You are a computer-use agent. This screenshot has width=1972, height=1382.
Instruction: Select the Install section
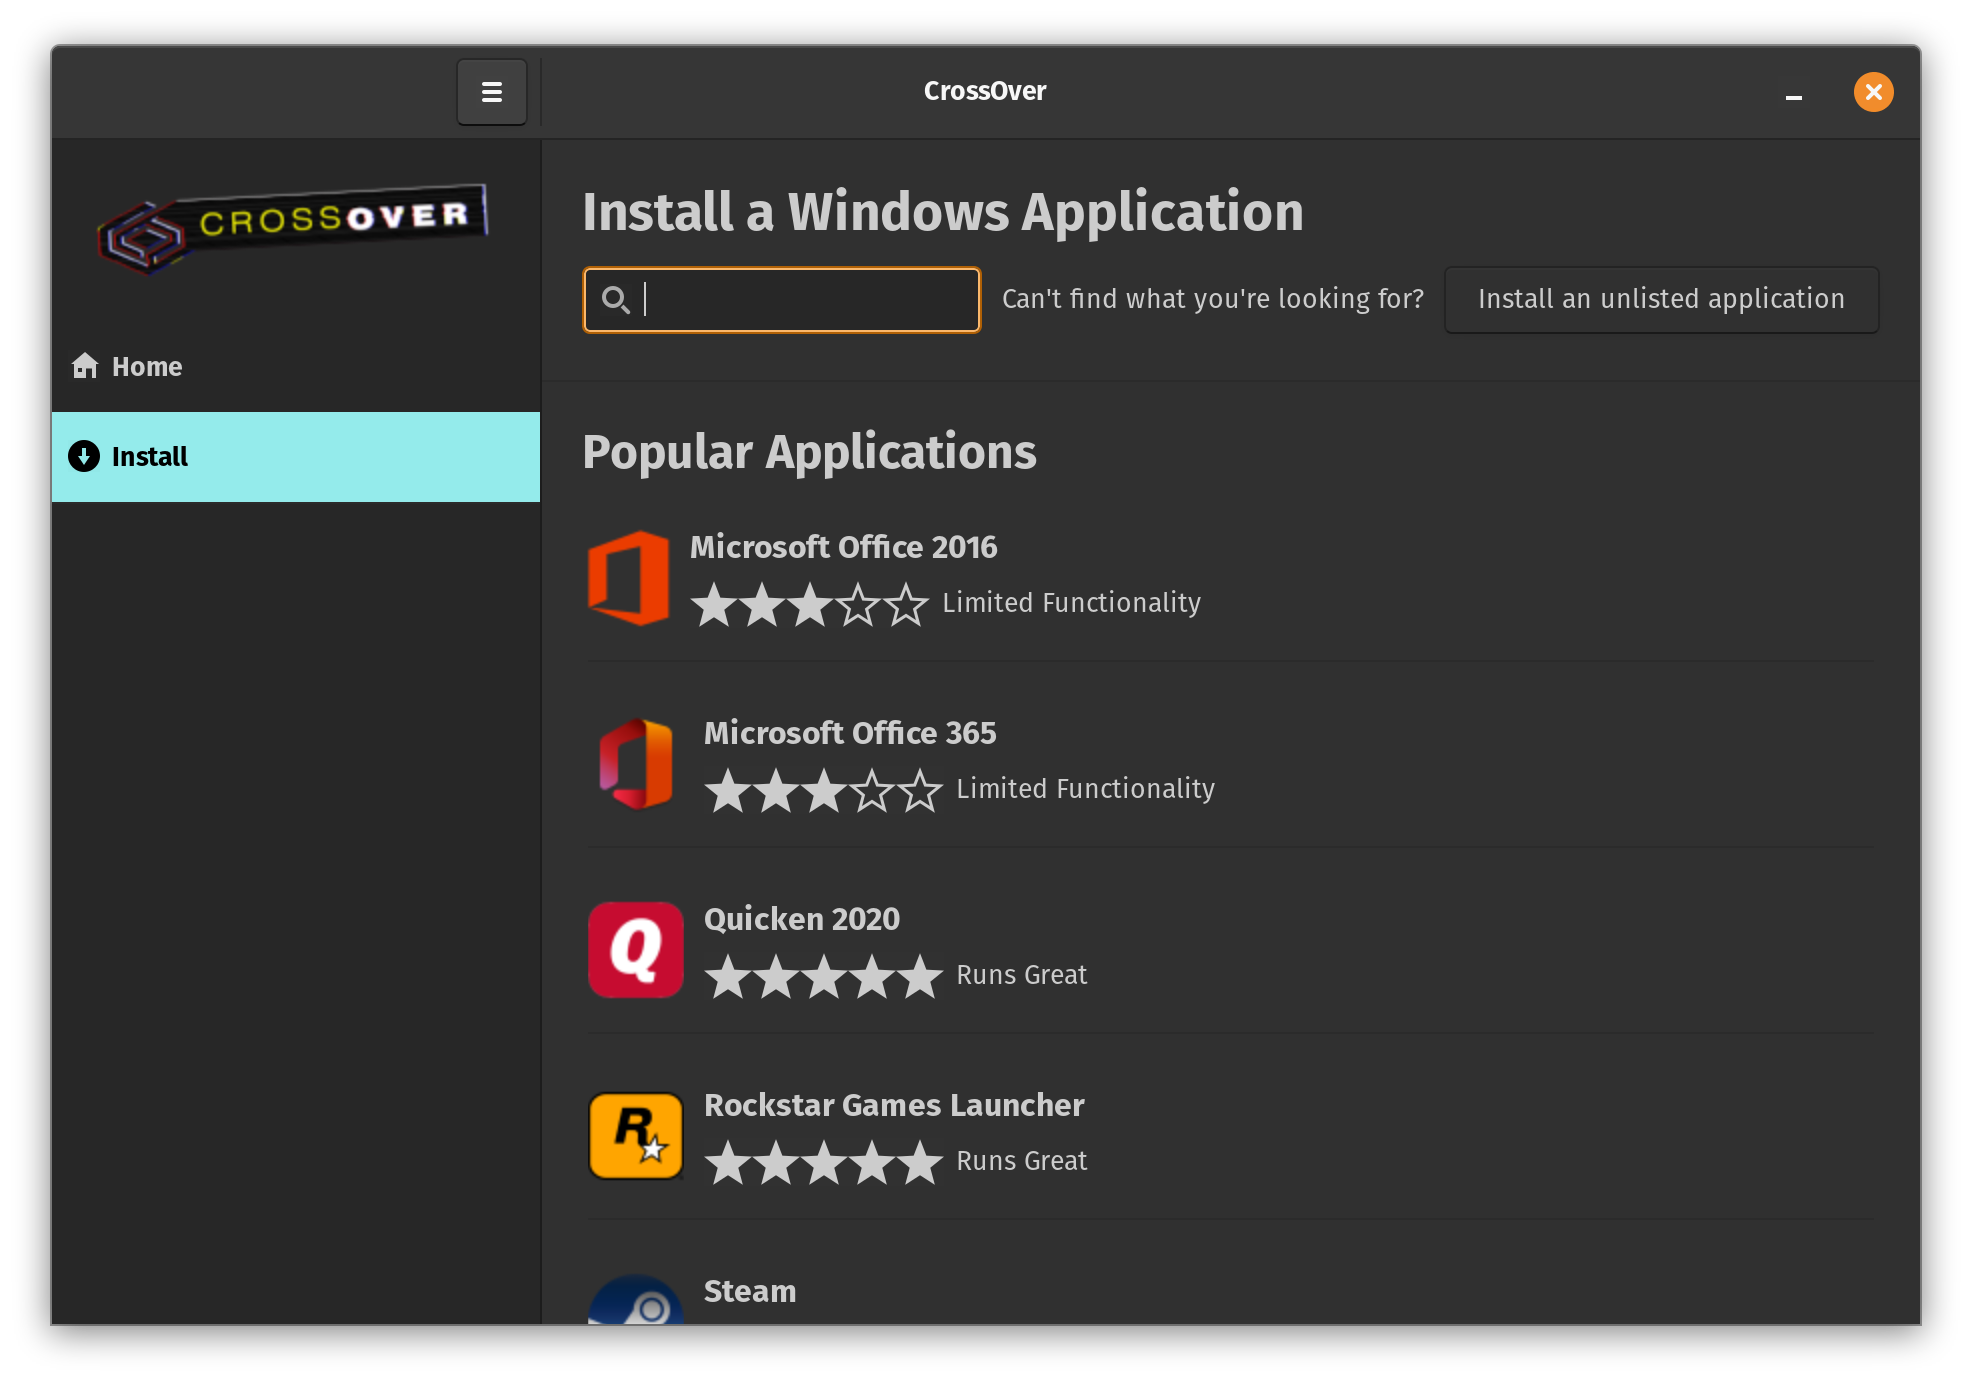click(294, 457)
